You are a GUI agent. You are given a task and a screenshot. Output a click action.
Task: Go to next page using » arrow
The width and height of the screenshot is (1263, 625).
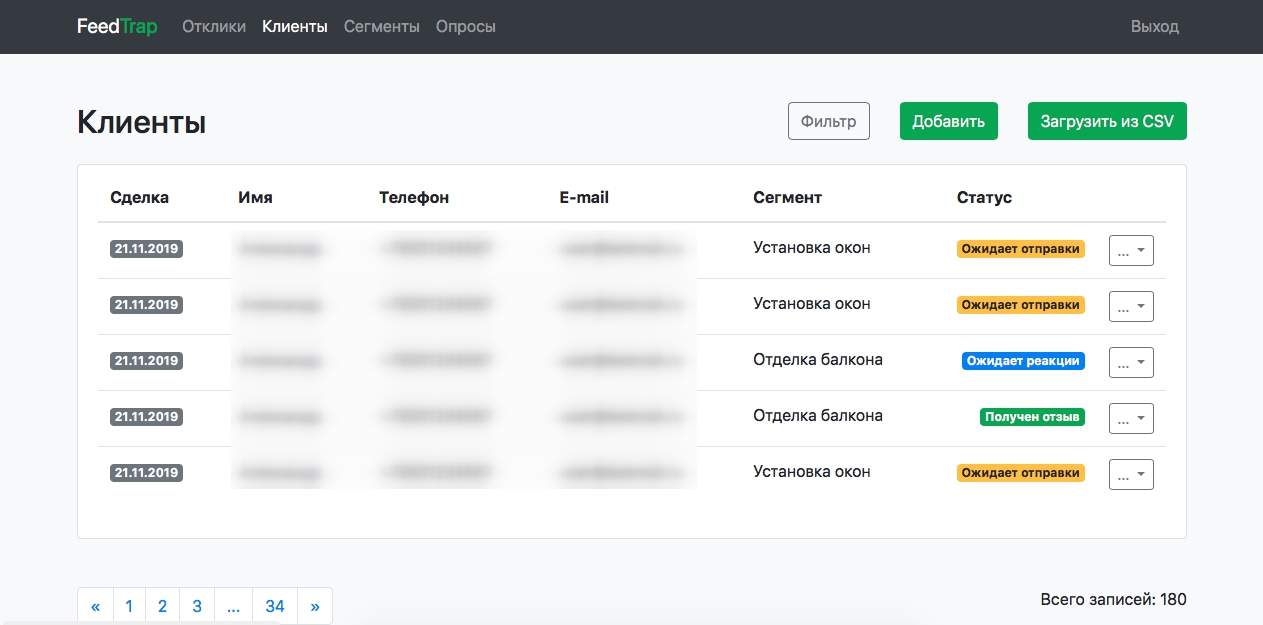315,606
